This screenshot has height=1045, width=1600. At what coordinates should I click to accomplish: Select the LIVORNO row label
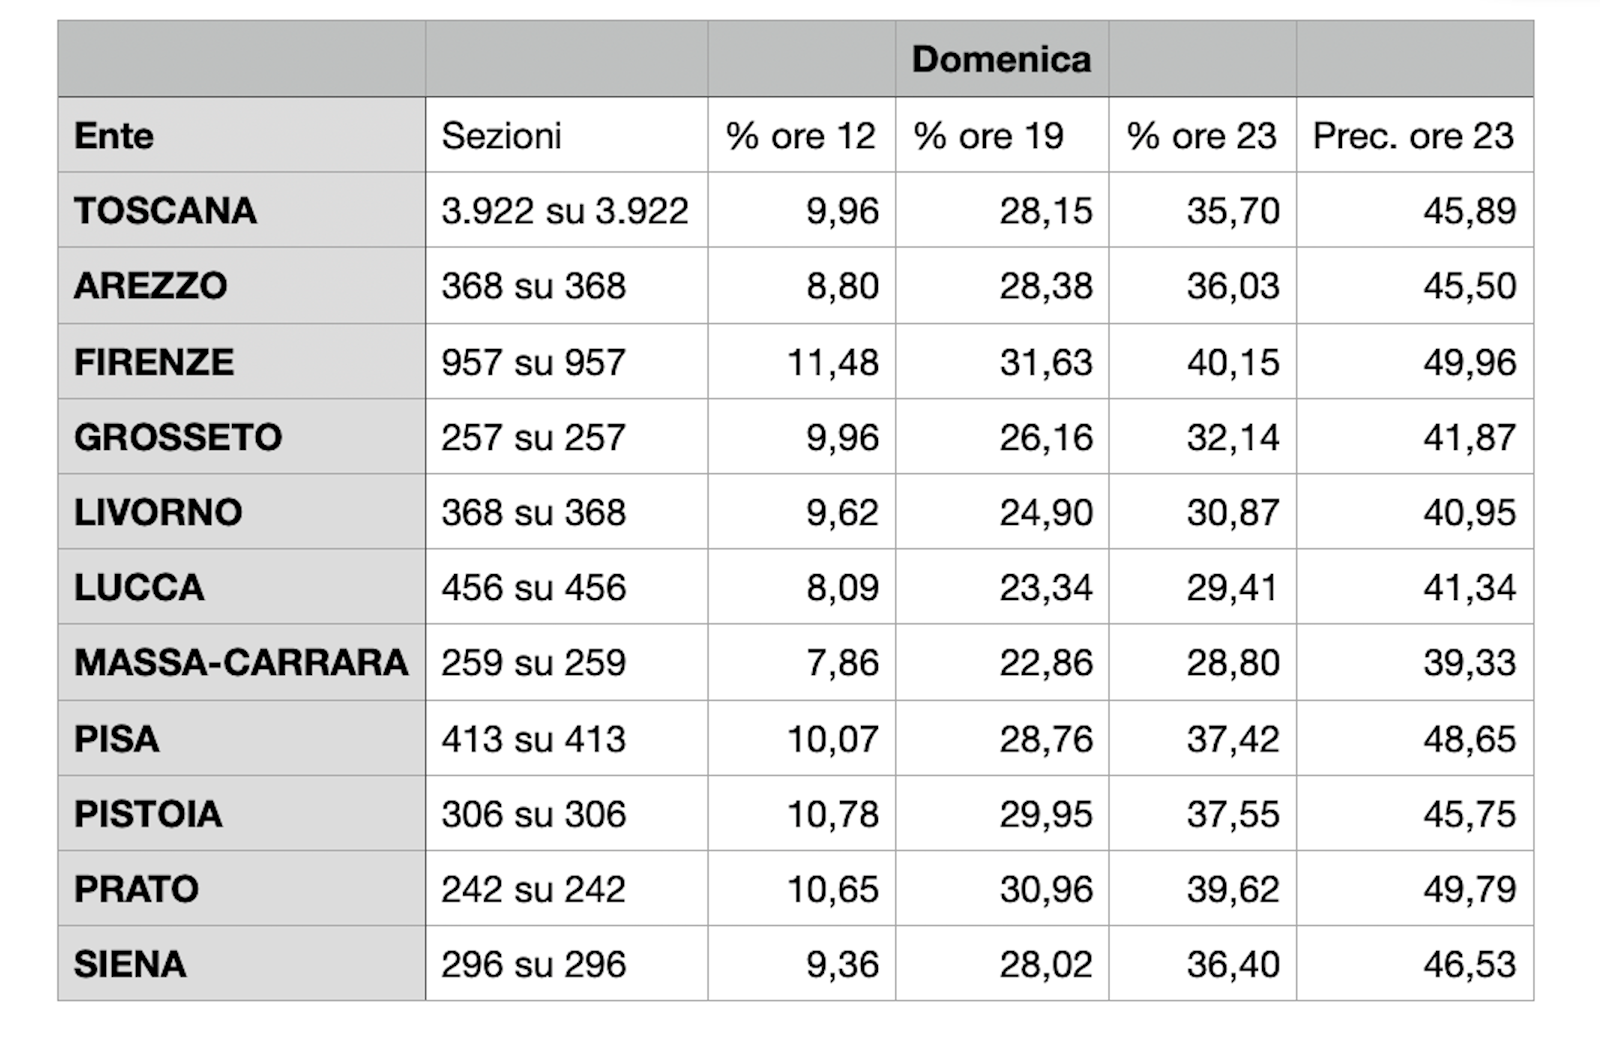158,512
